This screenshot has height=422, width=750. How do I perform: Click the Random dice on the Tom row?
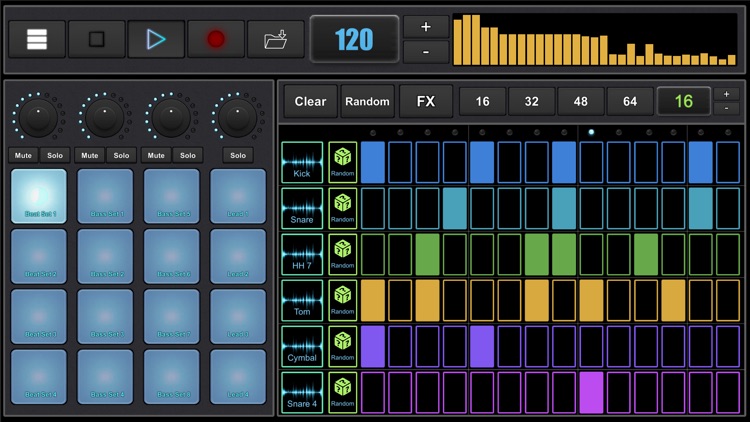[342, 300]
